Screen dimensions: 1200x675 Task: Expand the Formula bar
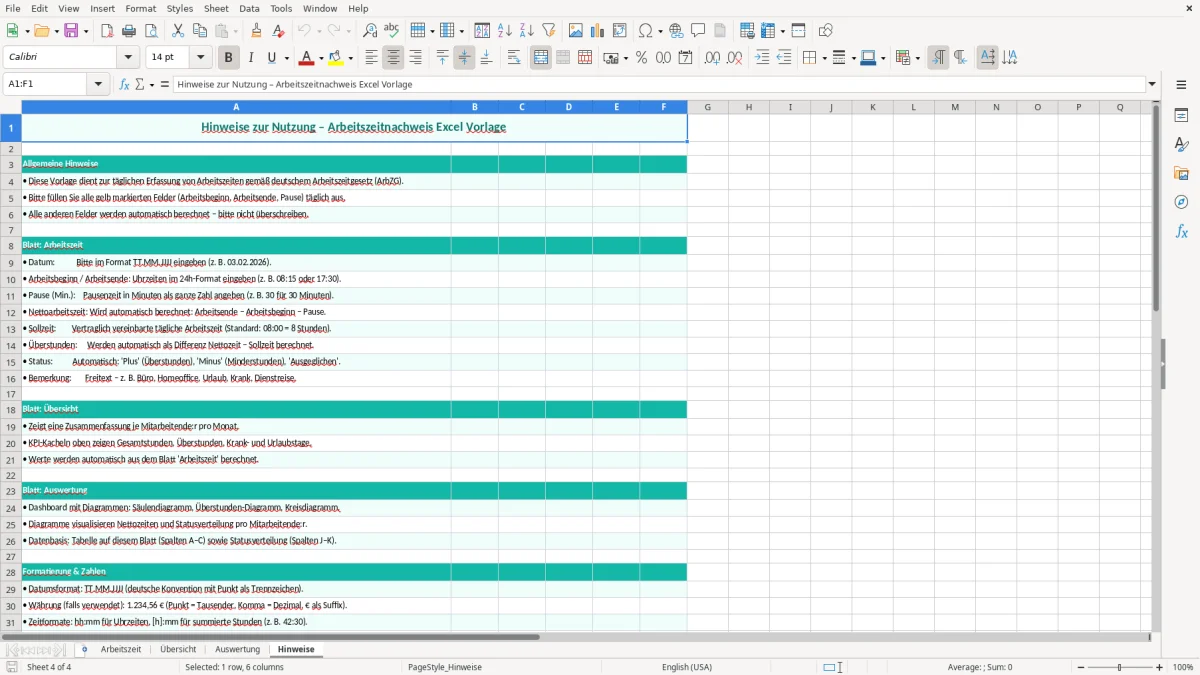click(1152, 84)
